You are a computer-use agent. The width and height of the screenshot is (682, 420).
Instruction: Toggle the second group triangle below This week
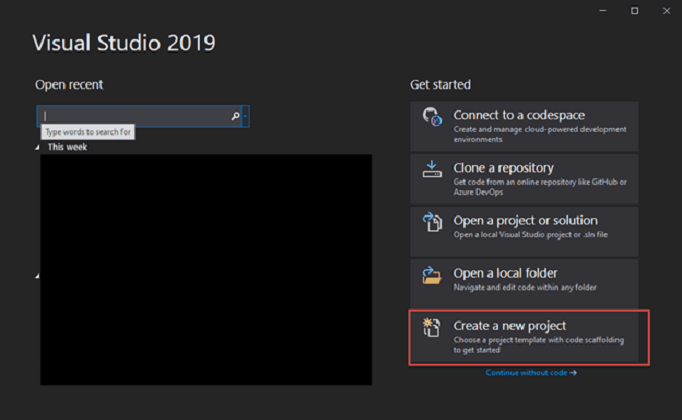[38, 275]
